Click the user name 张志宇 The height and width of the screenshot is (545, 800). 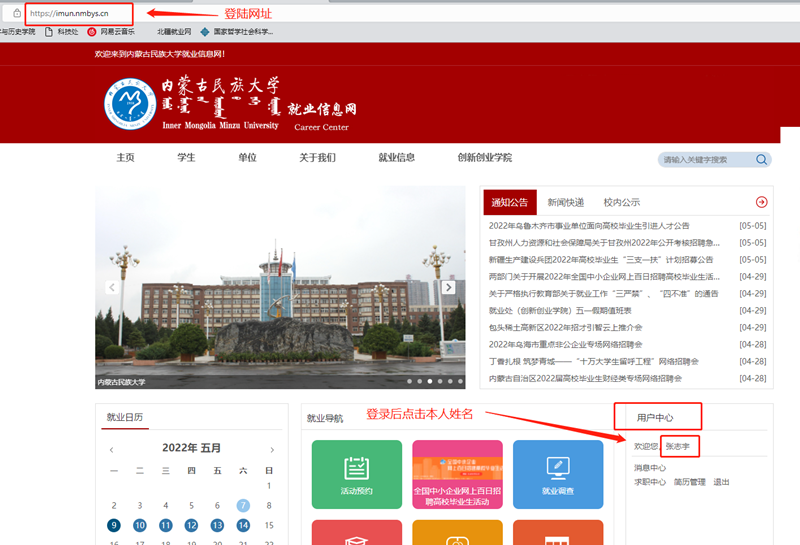pos(678,447)
